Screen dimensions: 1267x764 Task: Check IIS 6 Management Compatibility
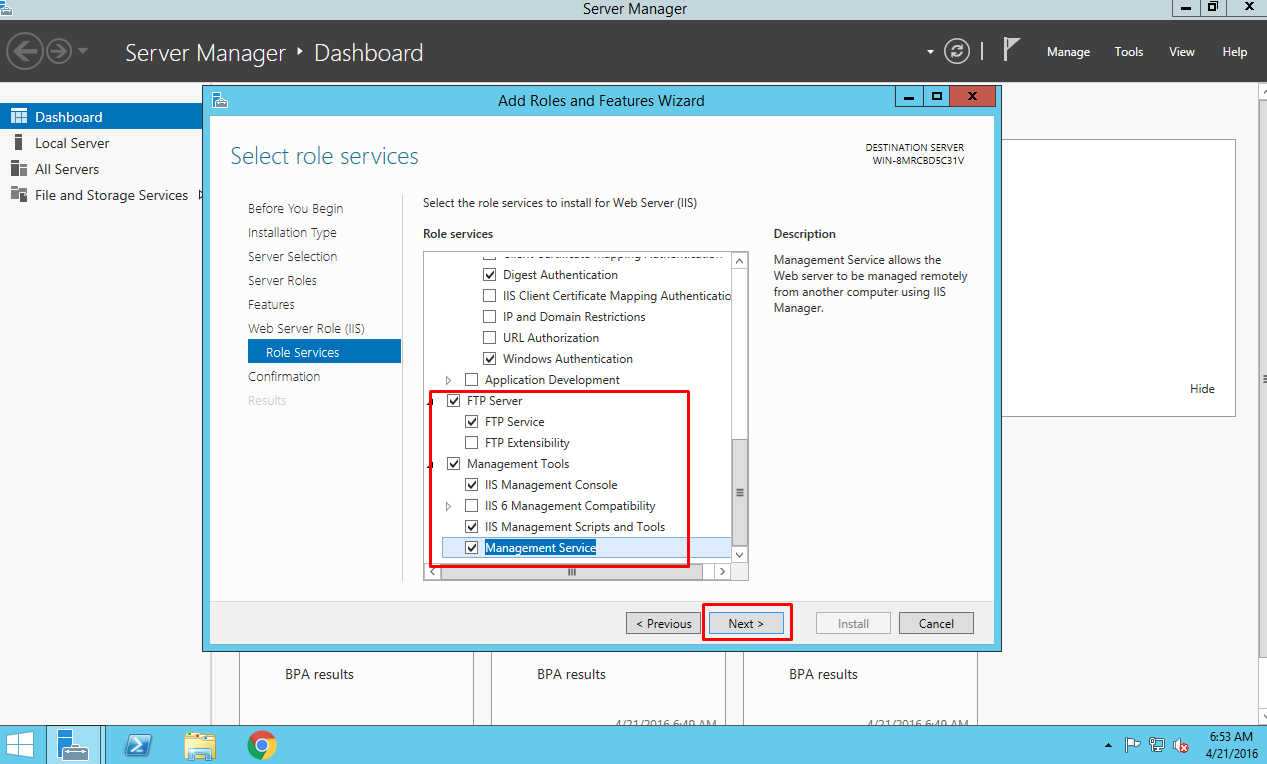click(x=472, y=506)
